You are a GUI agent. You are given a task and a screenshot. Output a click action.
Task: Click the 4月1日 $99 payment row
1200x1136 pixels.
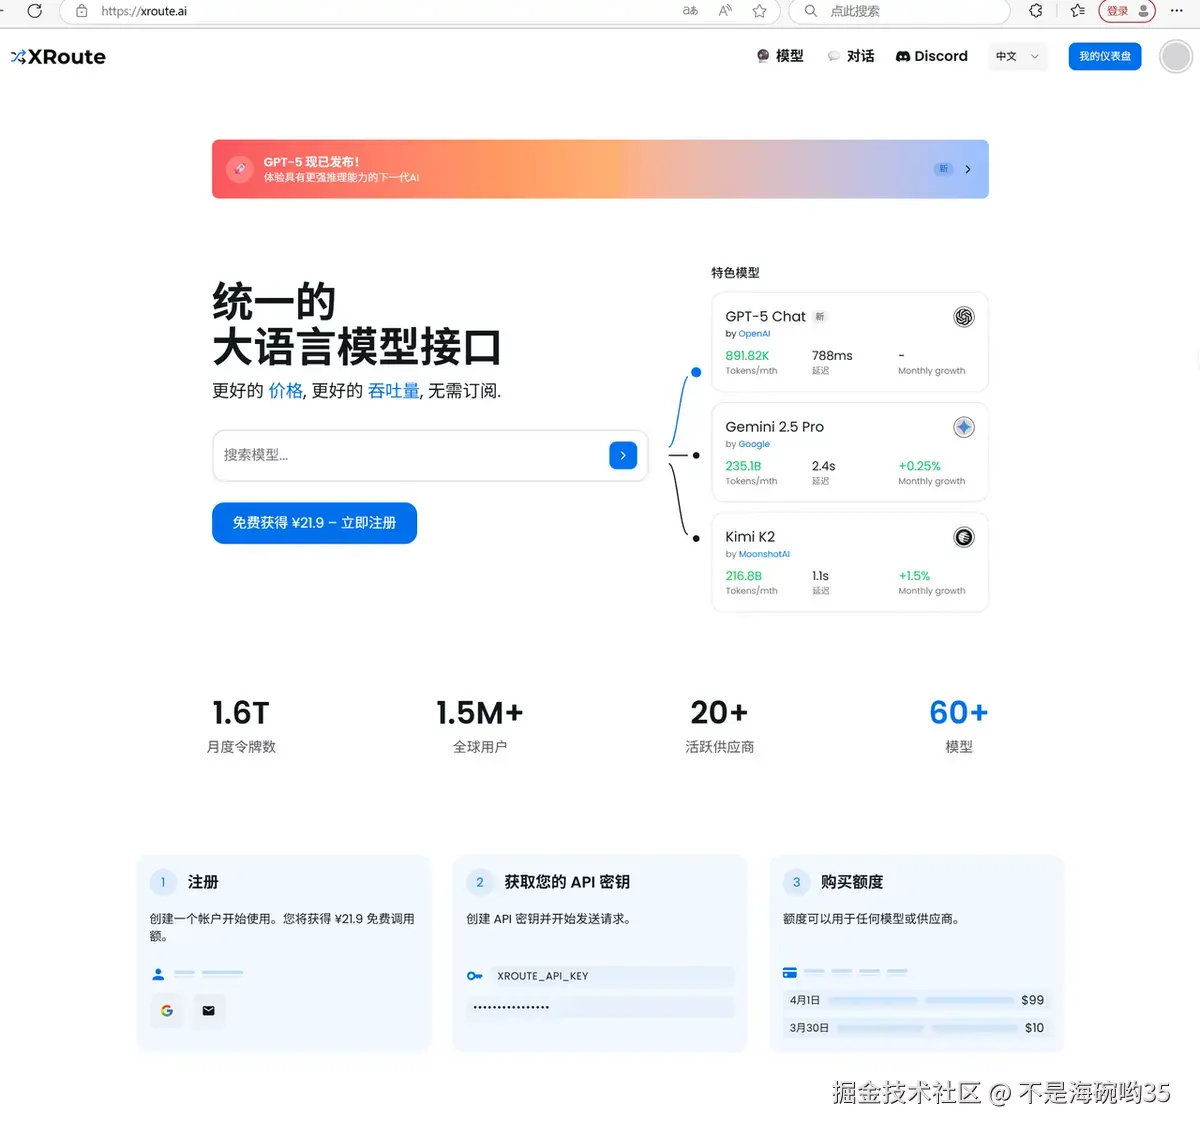pos(916,1000)
